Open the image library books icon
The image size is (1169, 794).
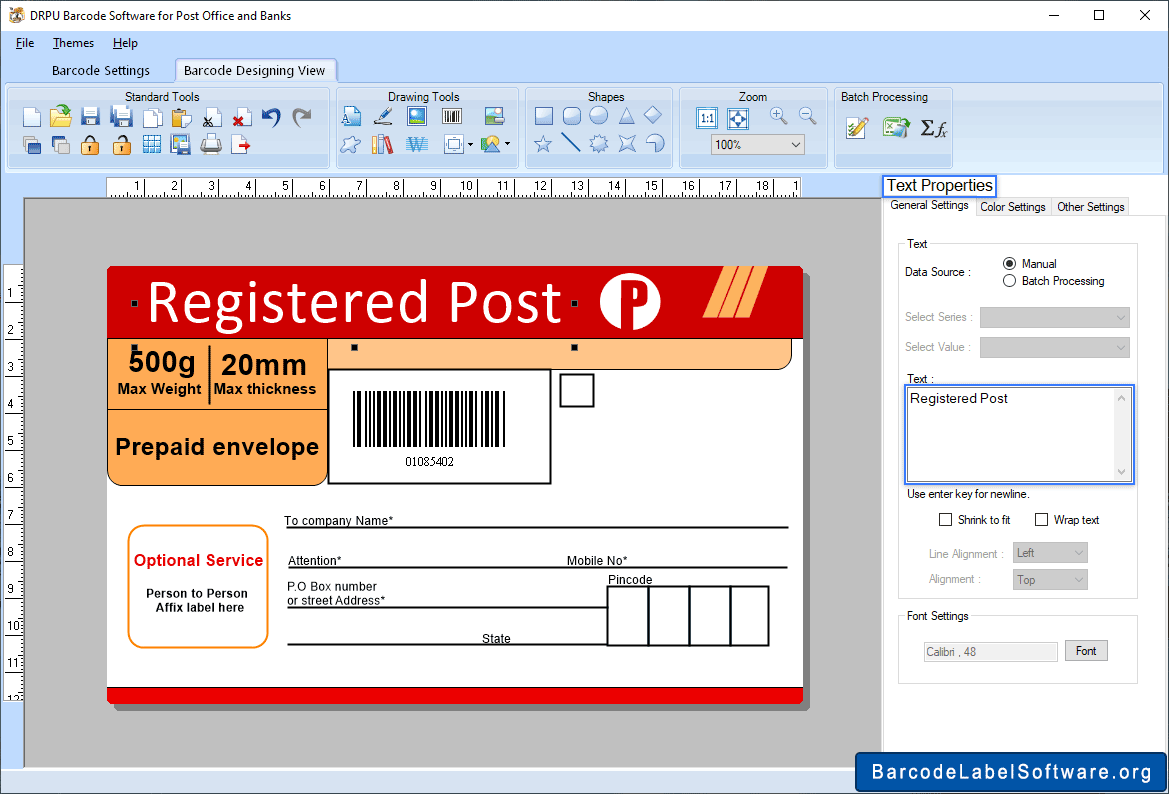382,144
